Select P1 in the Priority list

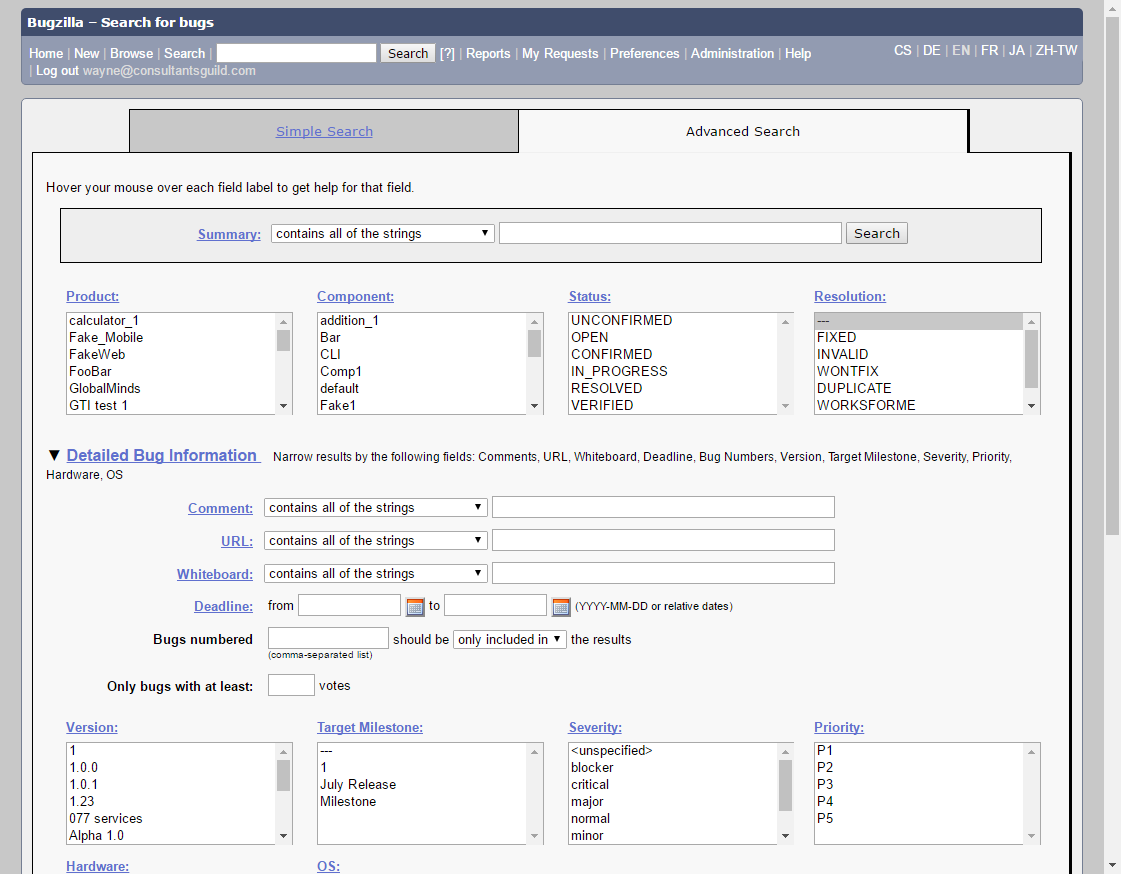coord(825,751)
